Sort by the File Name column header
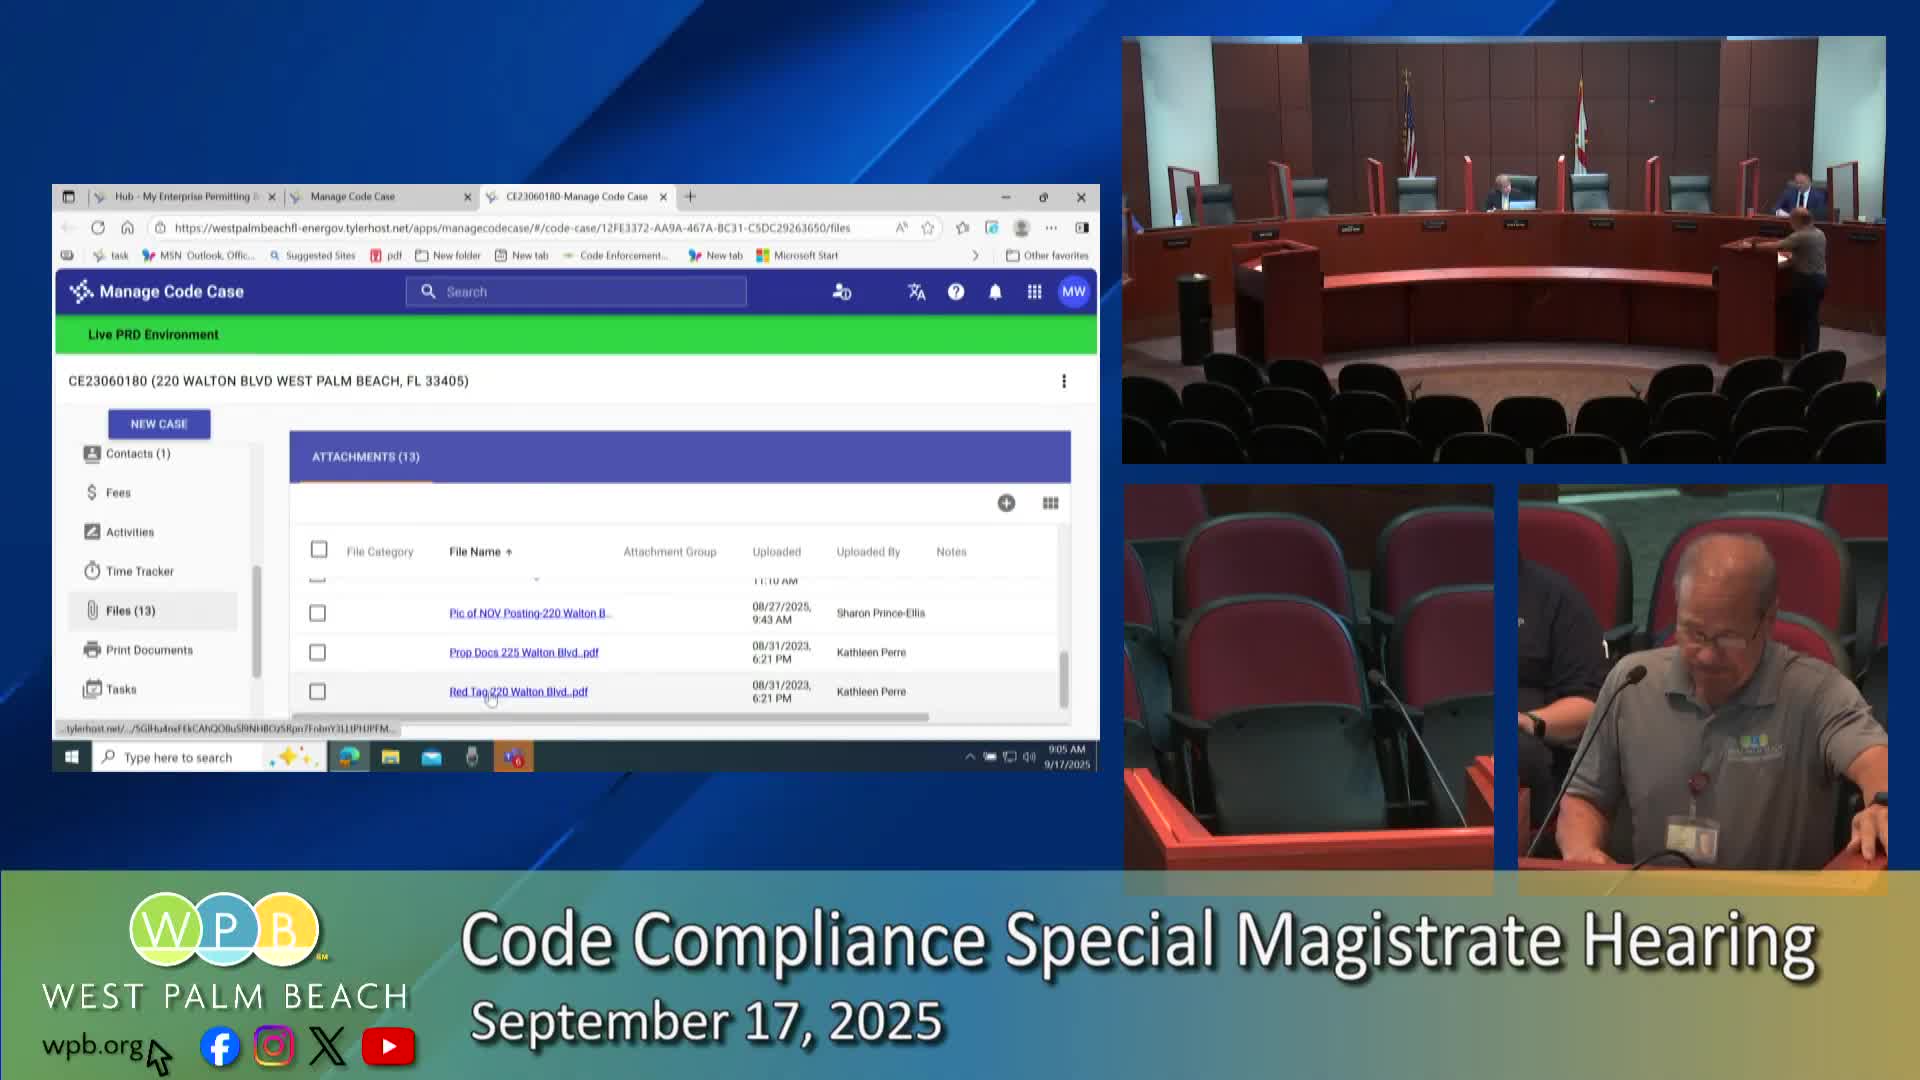Image resolution: width=1920 pixels, height=1080 pixels. pos(475,552)
